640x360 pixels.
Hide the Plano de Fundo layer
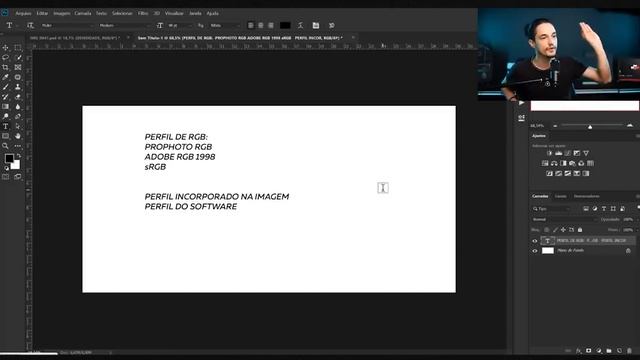pos(535,251)
